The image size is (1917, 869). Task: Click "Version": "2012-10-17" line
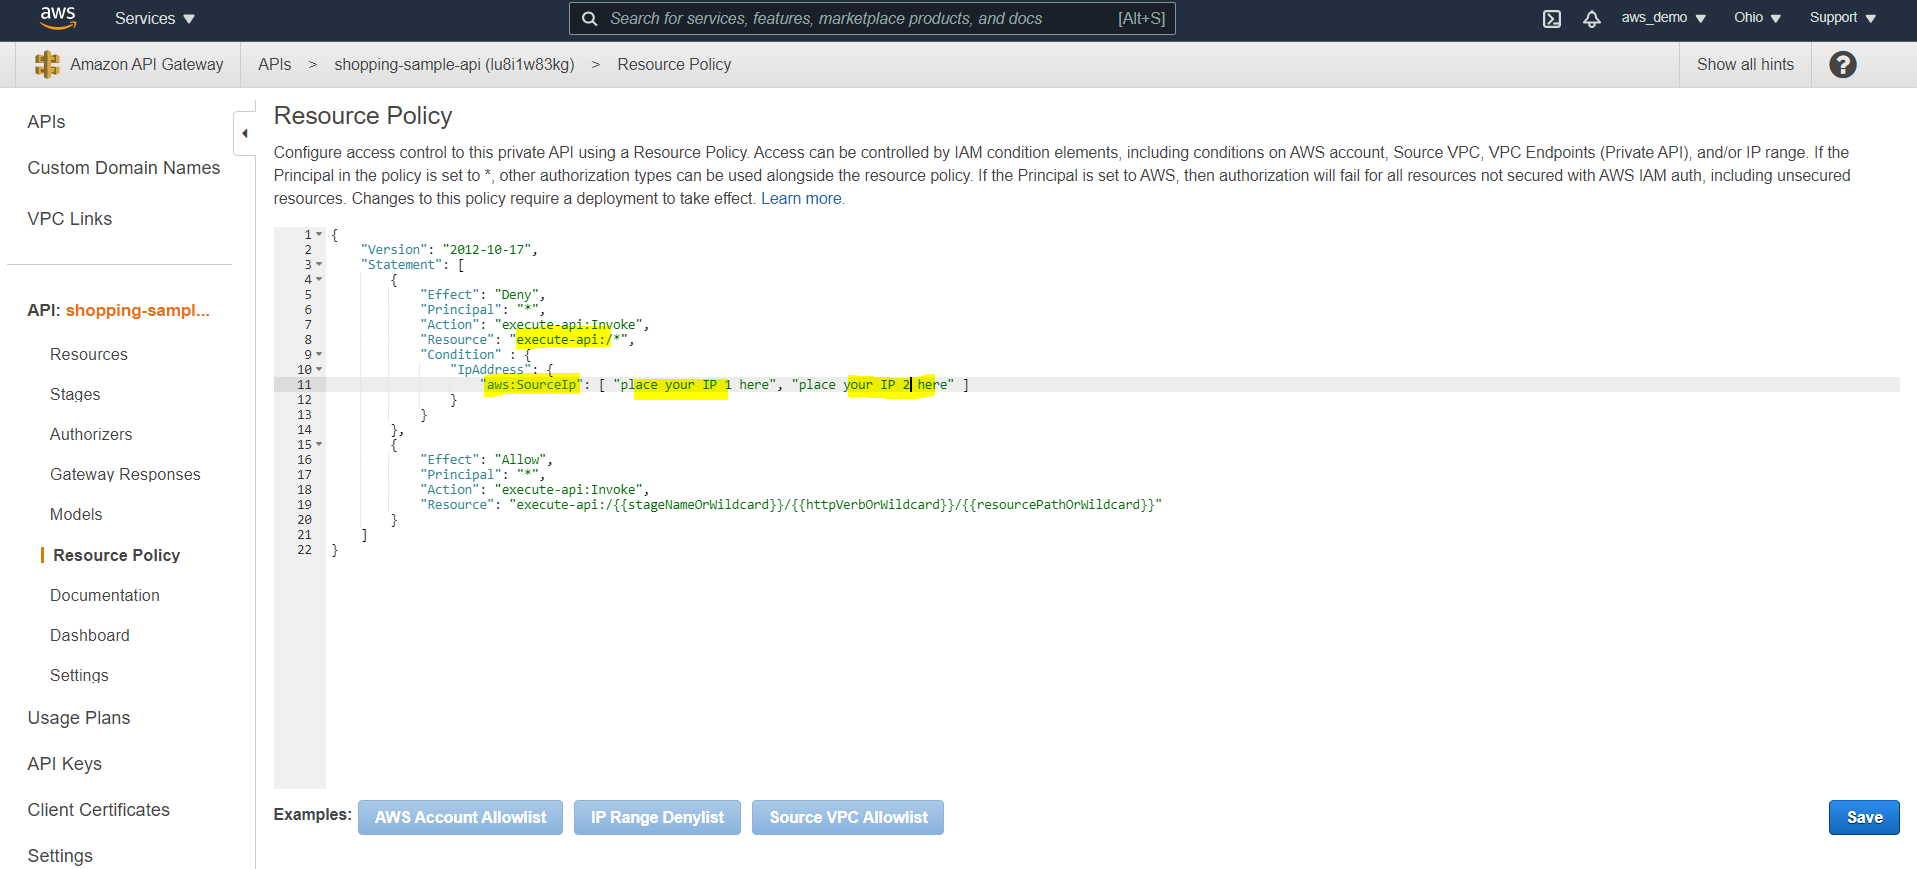tap(449, 250)
